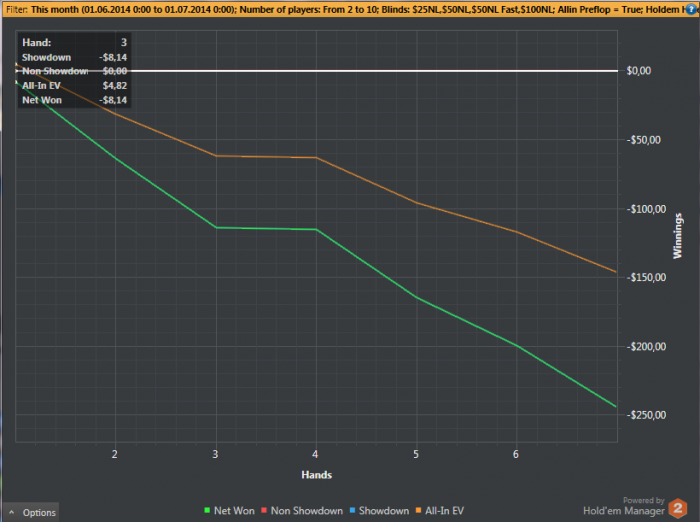The width and height of the screenshot is (700, 522).
Task: Click the yellow Filter description bar
Action: 350,9
